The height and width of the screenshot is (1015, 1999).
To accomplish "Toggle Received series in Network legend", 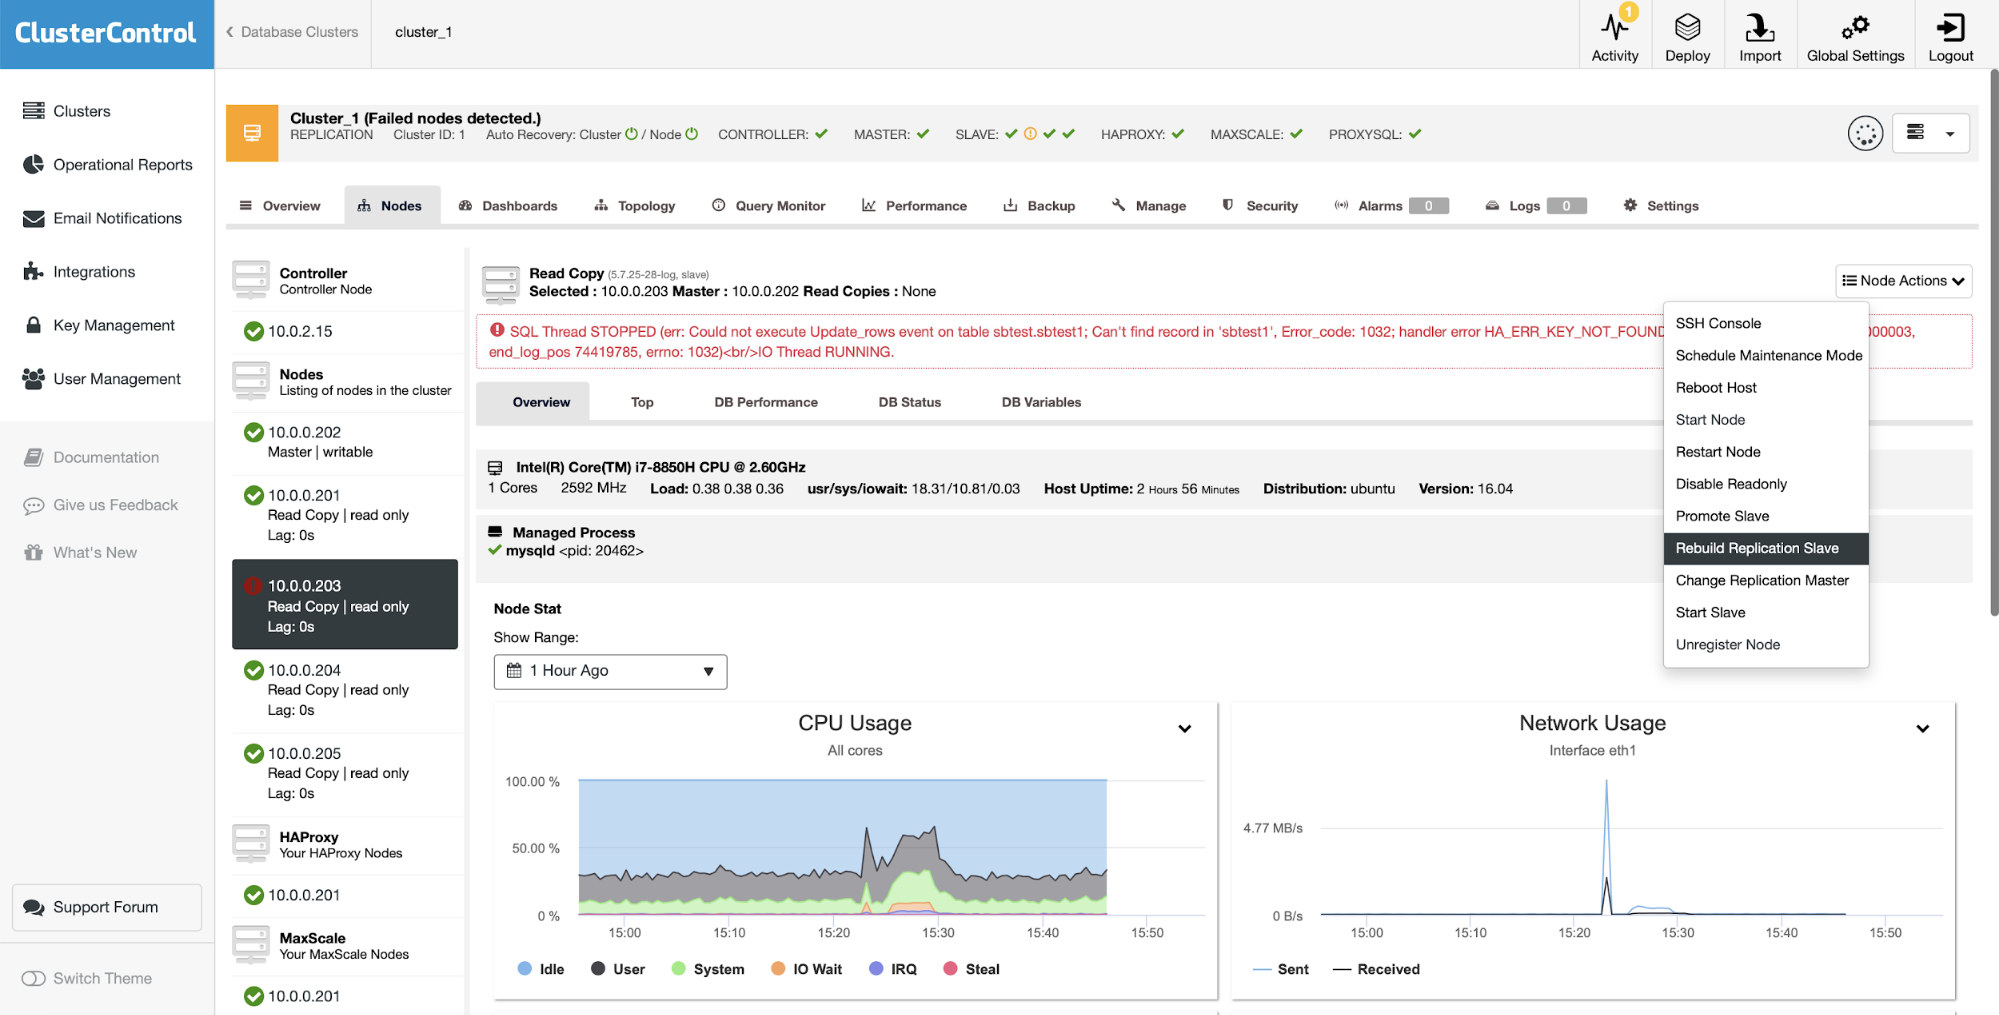I will (x=1376, y=969).
